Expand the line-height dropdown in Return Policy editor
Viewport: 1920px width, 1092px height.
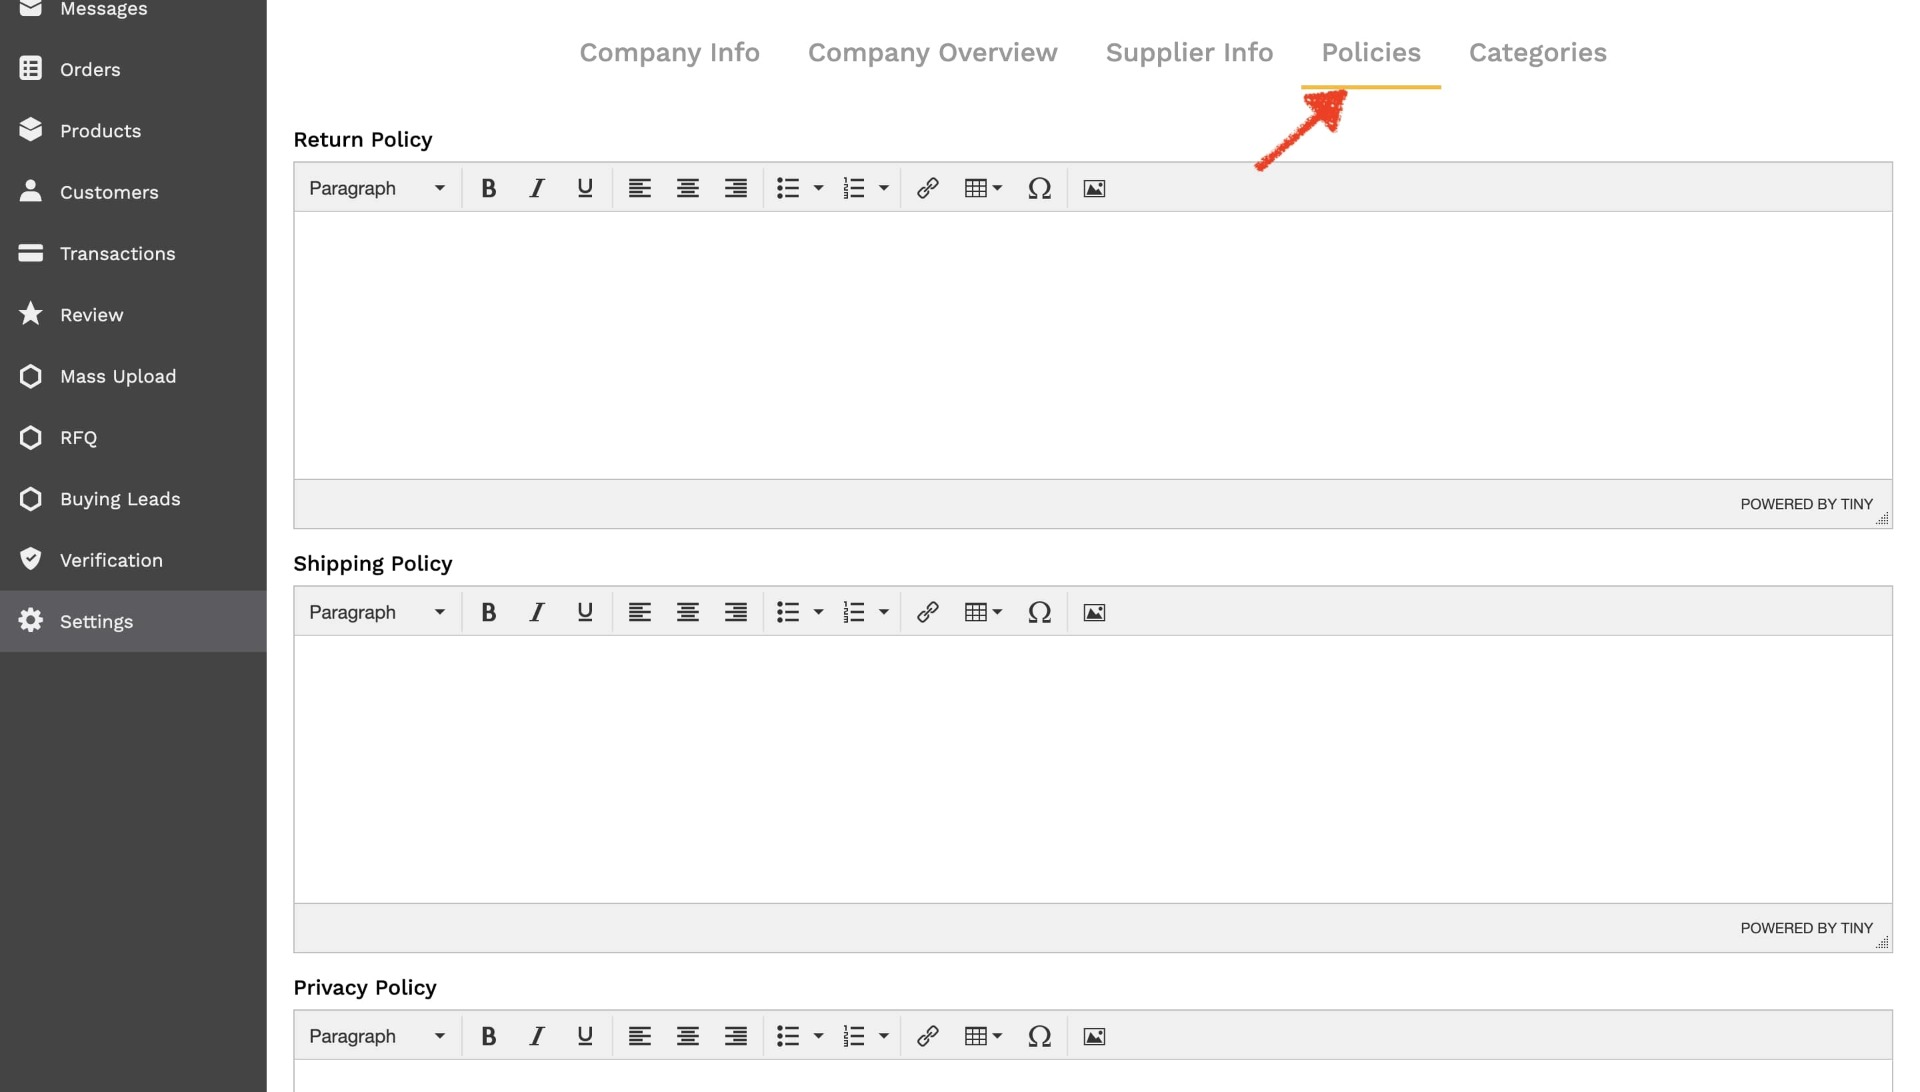[x=881, y=186]
